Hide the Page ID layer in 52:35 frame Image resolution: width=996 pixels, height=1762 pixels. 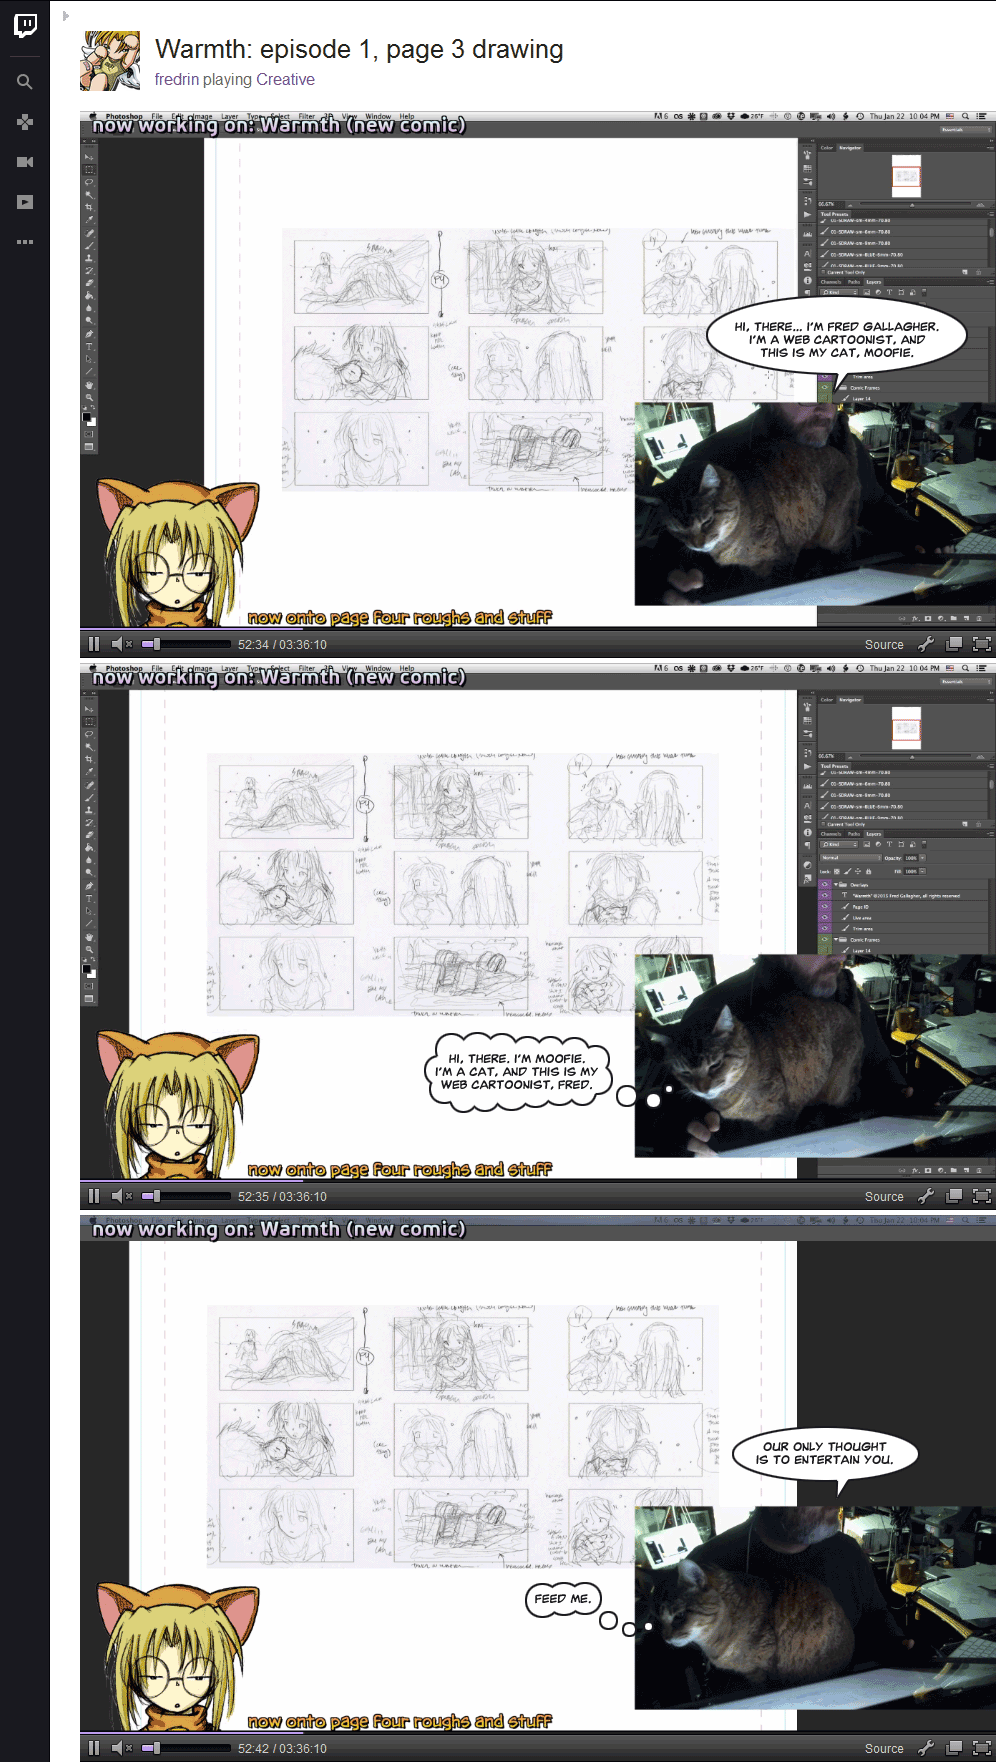click(825, 906)
